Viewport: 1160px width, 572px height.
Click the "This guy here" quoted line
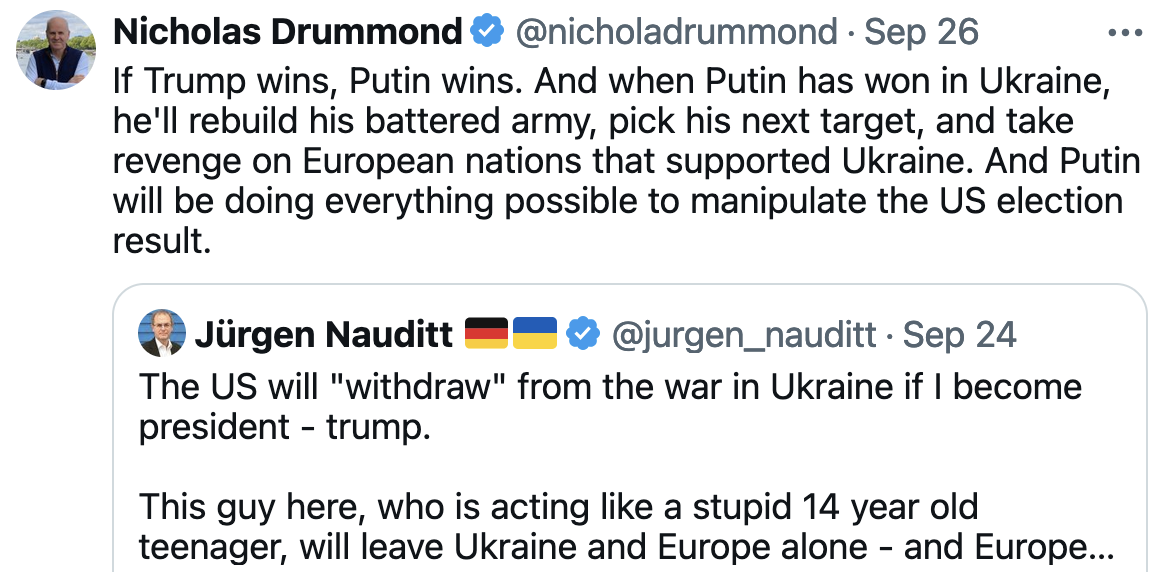255,507
